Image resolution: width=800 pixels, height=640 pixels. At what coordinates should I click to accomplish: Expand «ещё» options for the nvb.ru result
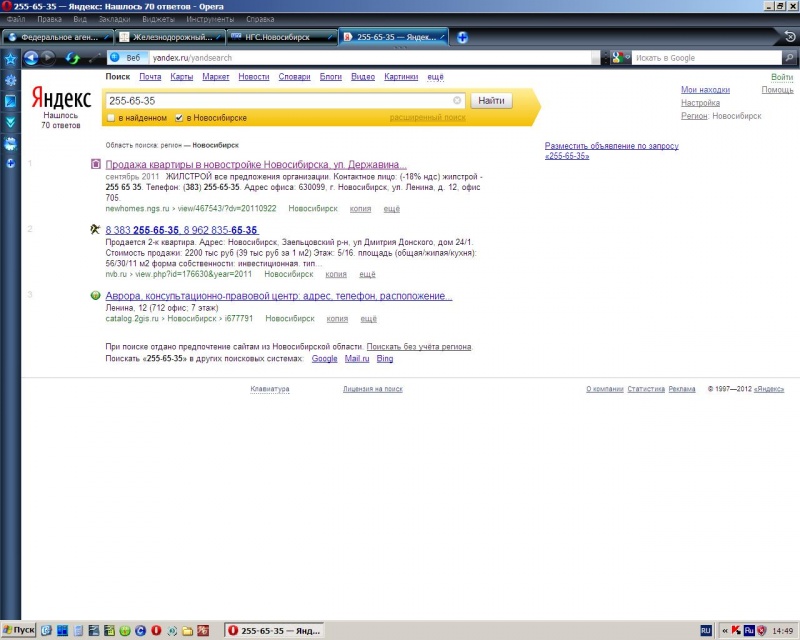tap(367, 274)
